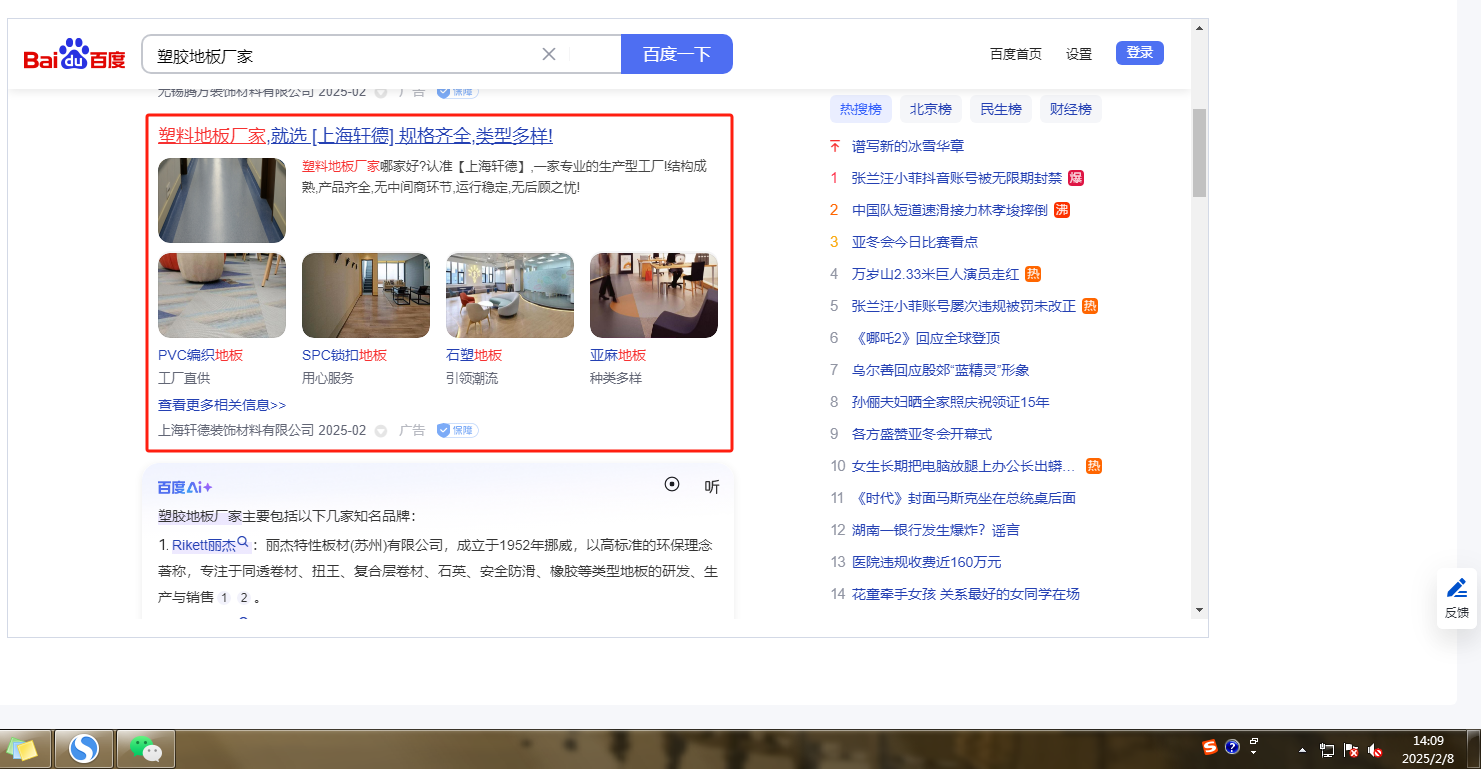Image resolution: width=1481 pixels, height=769 pixels.
Task: Open the 亚麻地板 link
Action: (618, 355)
